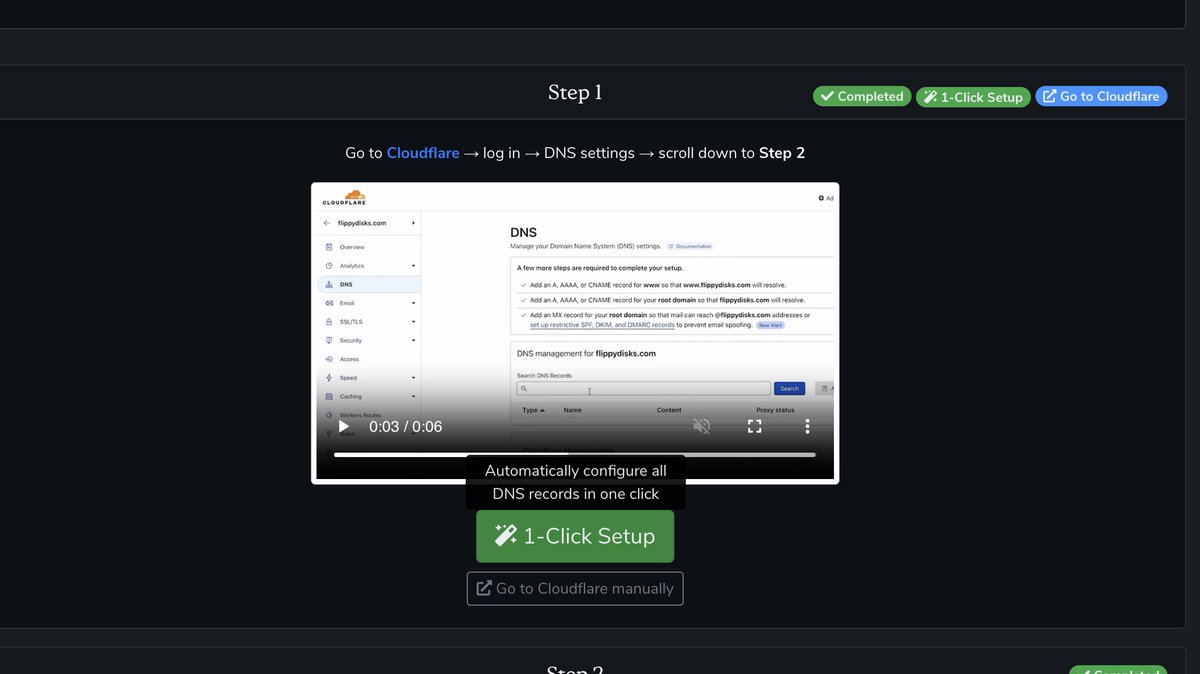Expand the flippydisks.com dropdown arrow in video
This screenshot has height=674, width=1200.
[x=413, y=223]
